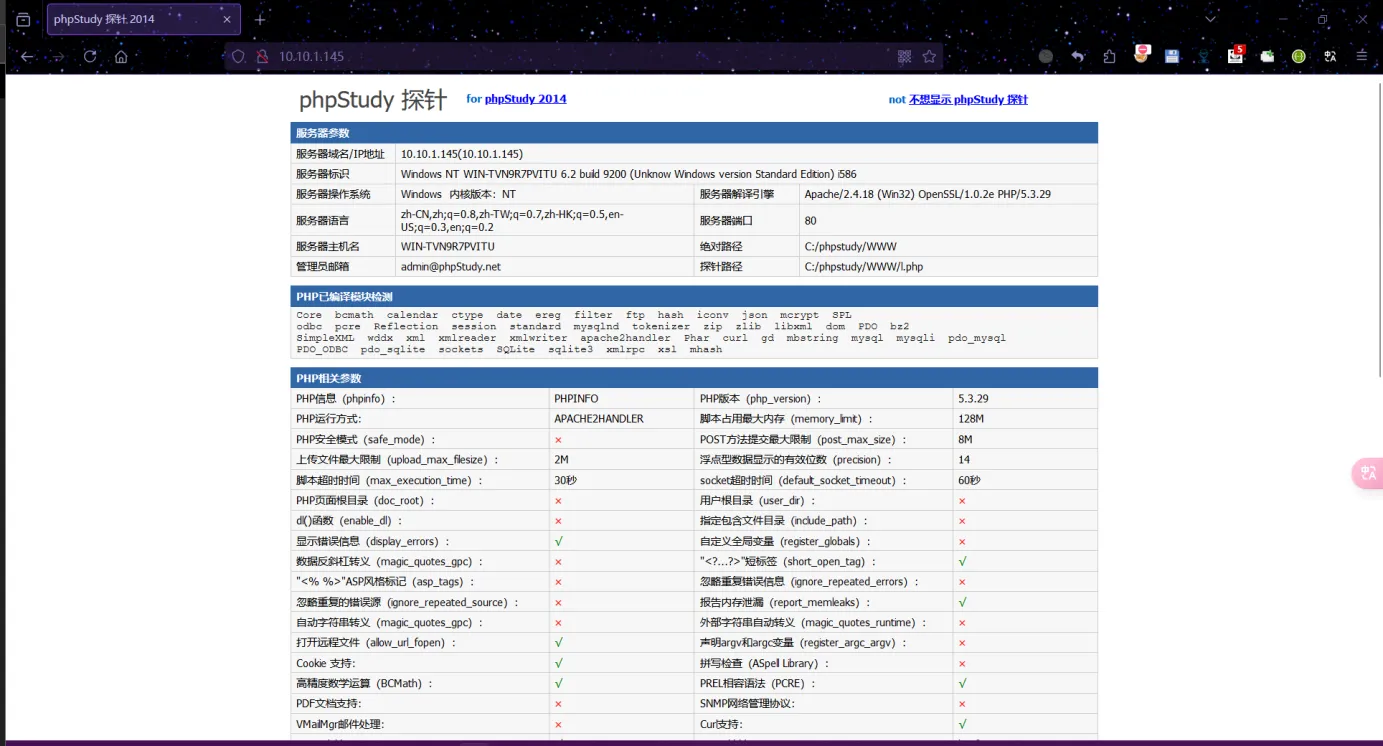Image resolution: width=1383 pixels, height=746 pixels.
Task: Select the PHP version value 5.3.29
Action: point(973,398)
